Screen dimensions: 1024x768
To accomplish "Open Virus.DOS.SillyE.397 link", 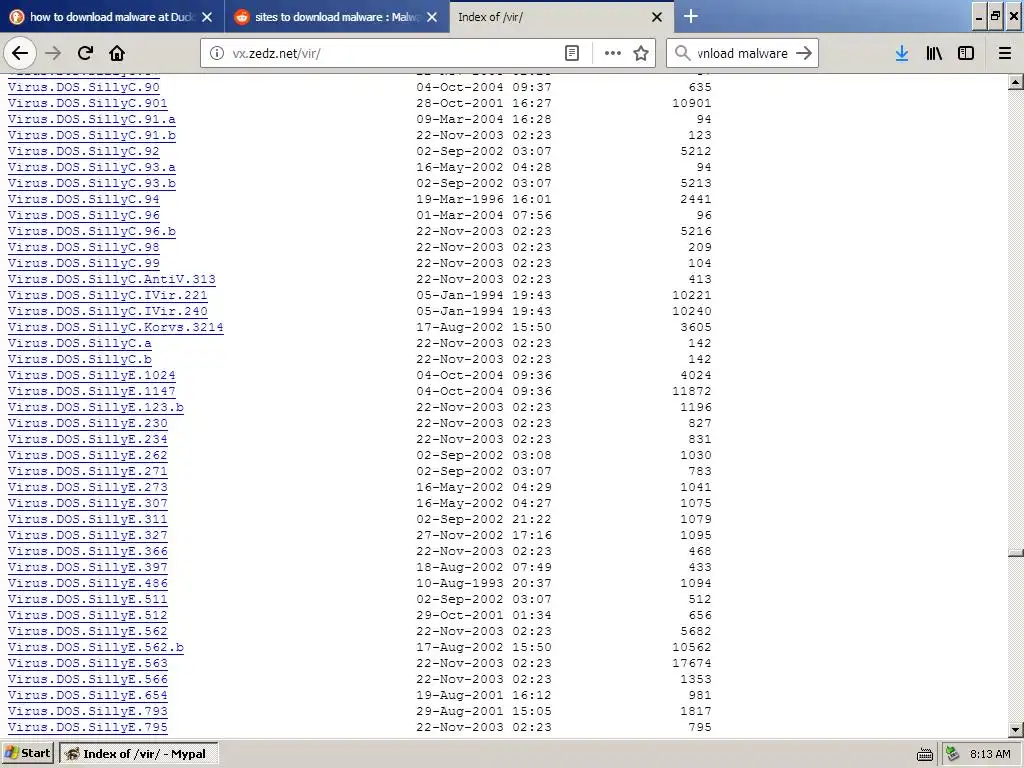I will tap(88, 567).
